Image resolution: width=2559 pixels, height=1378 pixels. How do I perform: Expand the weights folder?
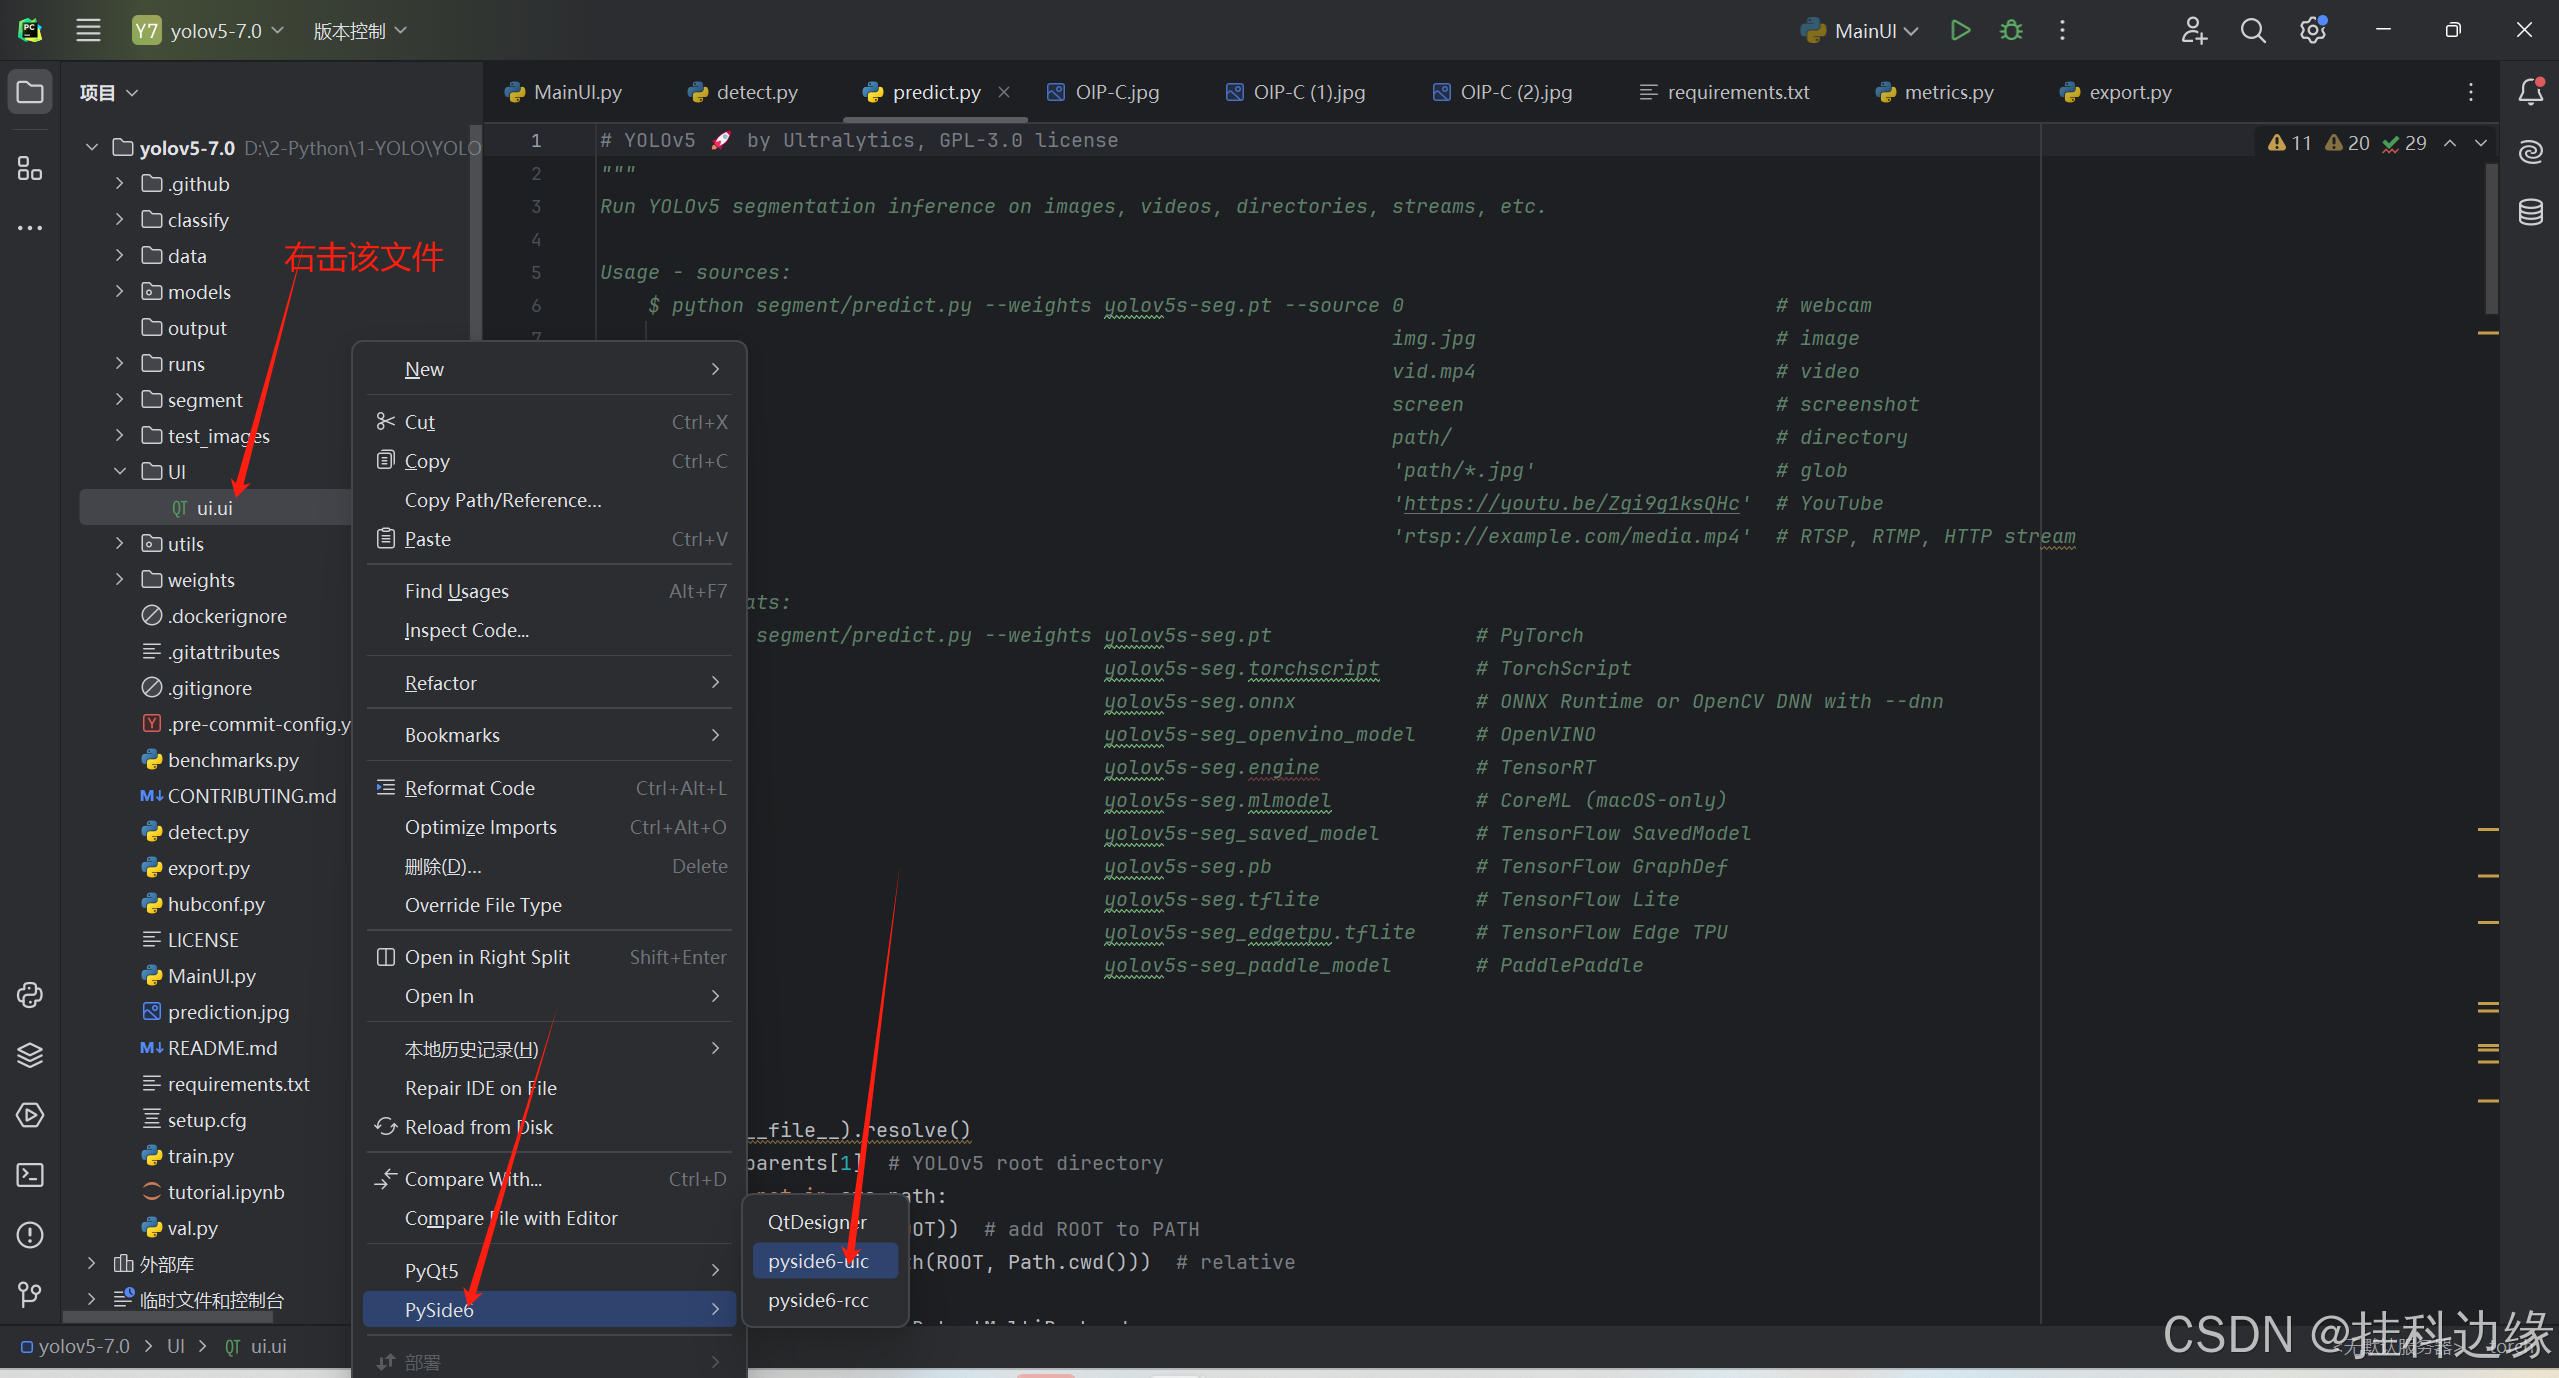point(119,580)
